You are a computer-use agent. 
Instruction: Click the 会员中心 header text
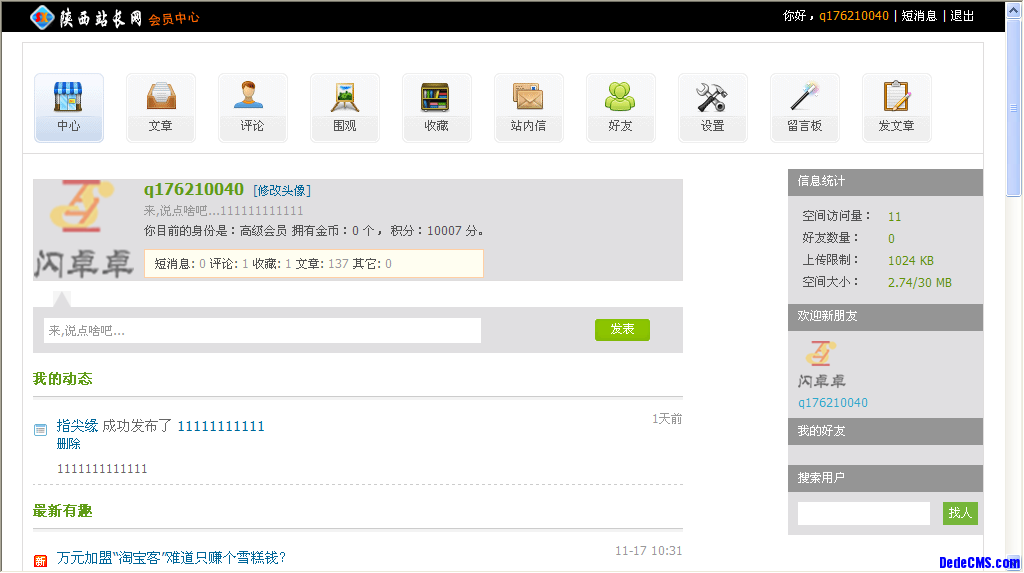coord(174,19)
